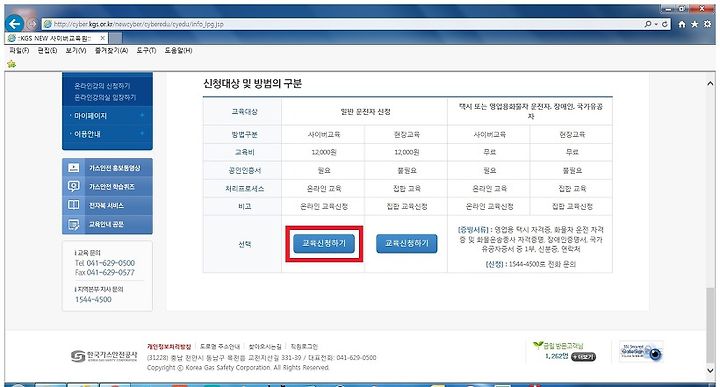The width and height of the screenshot is (720, 387).
Task: Click the 1544-4500 sidebar phone number
Action: coord(93,299)
